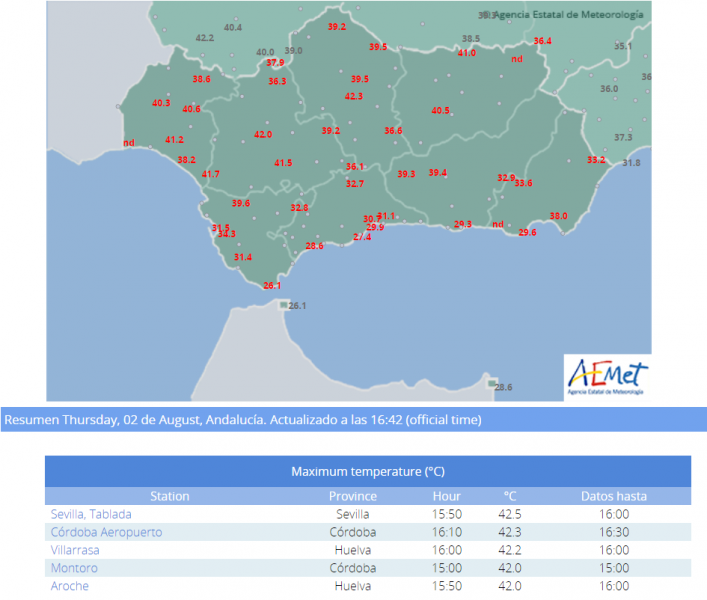Click the Province column header

click(353, 496)
